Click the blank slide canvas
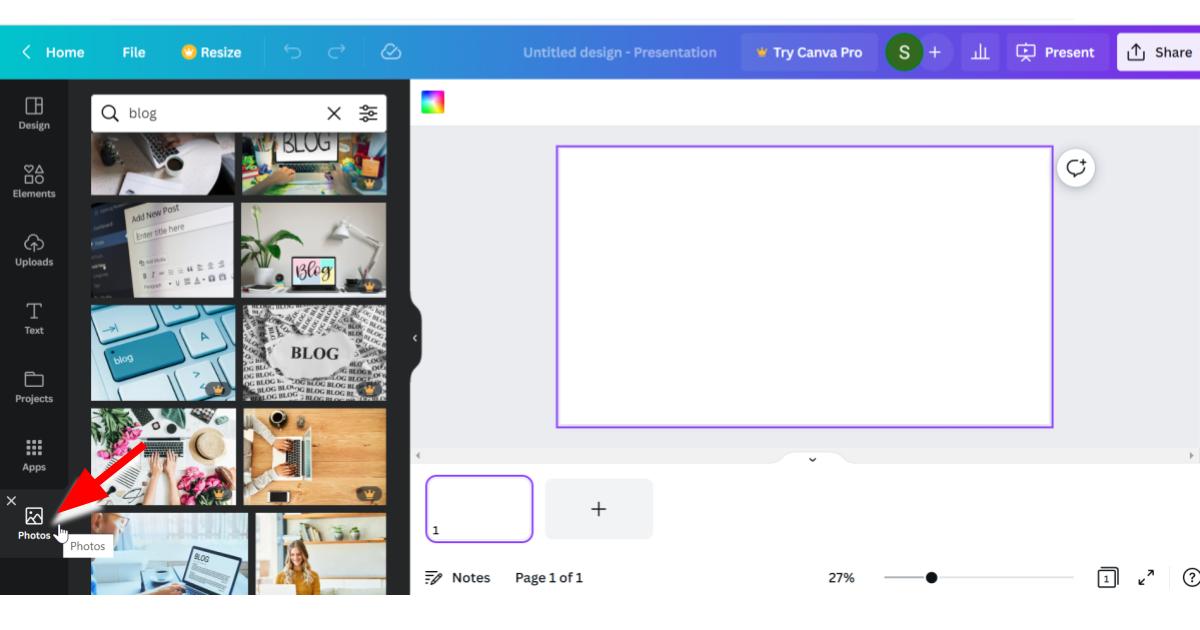 [804, 287]
